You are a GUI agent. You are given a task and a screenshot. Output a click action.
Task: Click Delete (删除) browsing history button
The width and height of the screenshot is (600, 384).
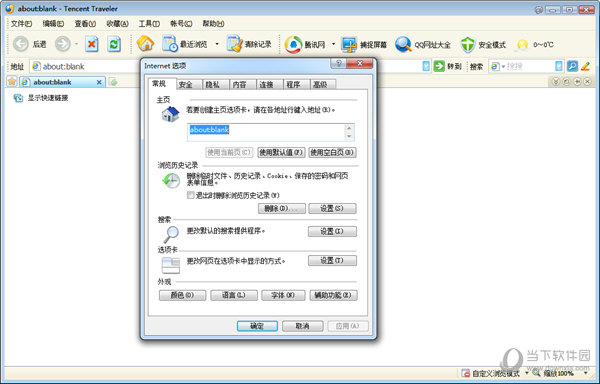coord(282,208)
